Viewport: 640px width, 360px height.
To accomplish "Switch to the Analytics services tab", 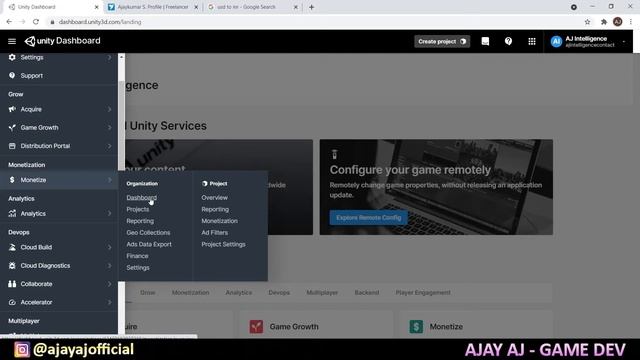I will point(239,293).
